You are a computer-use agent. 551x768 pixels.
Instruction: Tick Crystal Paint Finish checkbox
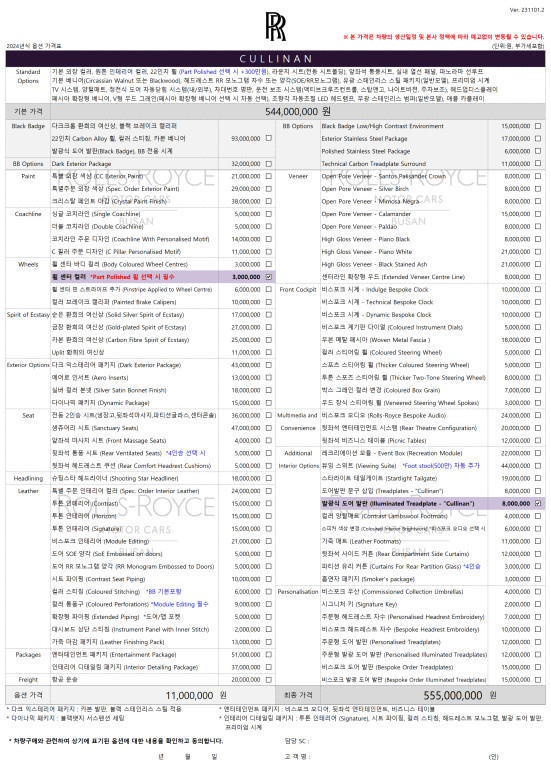(x=268, y=201)
